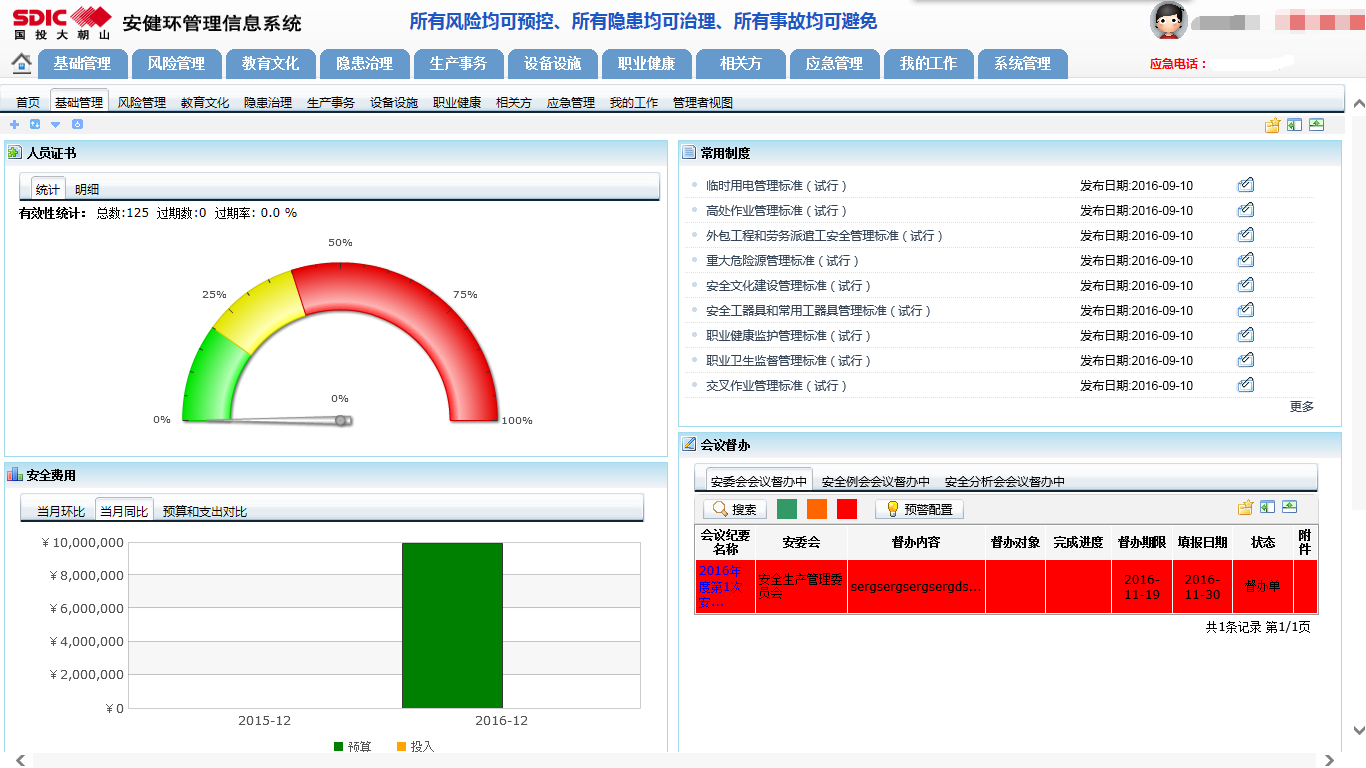
Task: Click the 预警配置 button
Action: point(919,509)
